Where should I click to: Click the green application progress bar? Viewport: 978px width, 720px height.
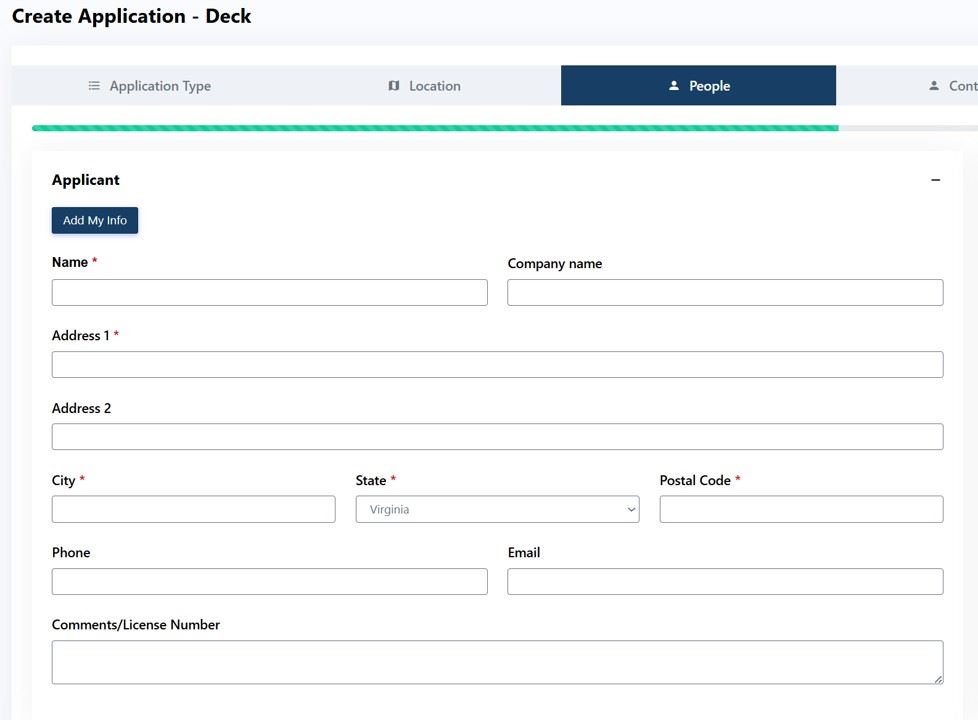click(435, 128)
